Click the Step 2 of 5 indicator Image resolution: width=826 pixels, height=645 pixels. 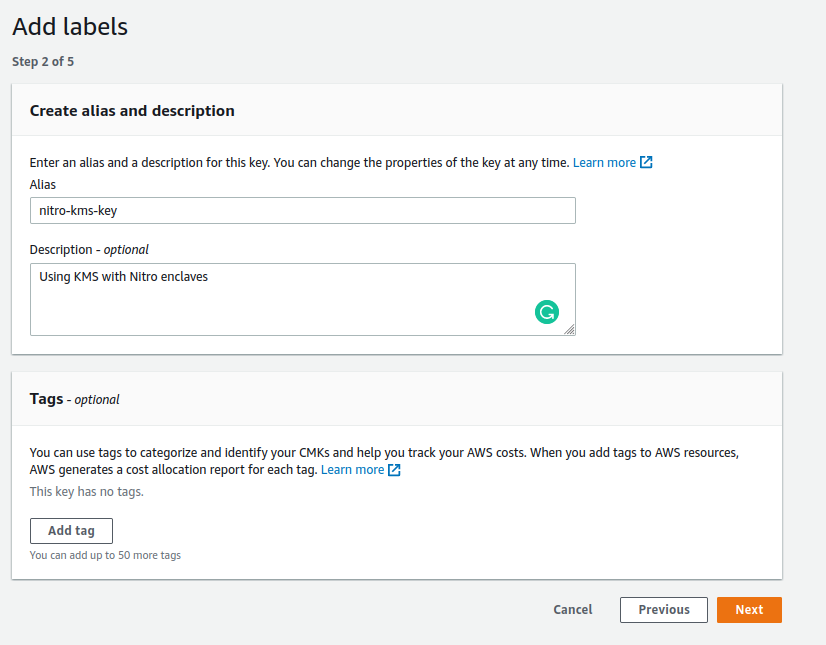[x=43, y=62]
